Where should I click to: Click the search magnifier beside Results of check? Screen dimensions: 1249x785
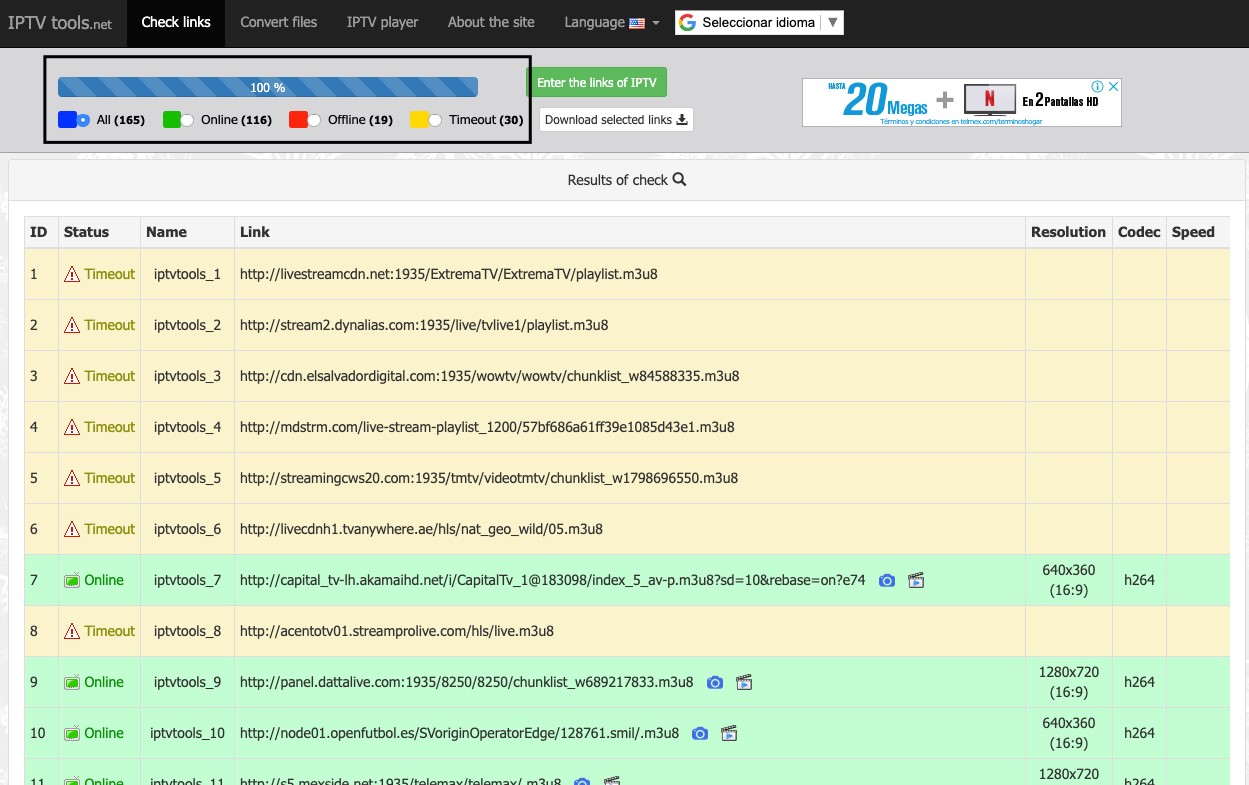680,180
